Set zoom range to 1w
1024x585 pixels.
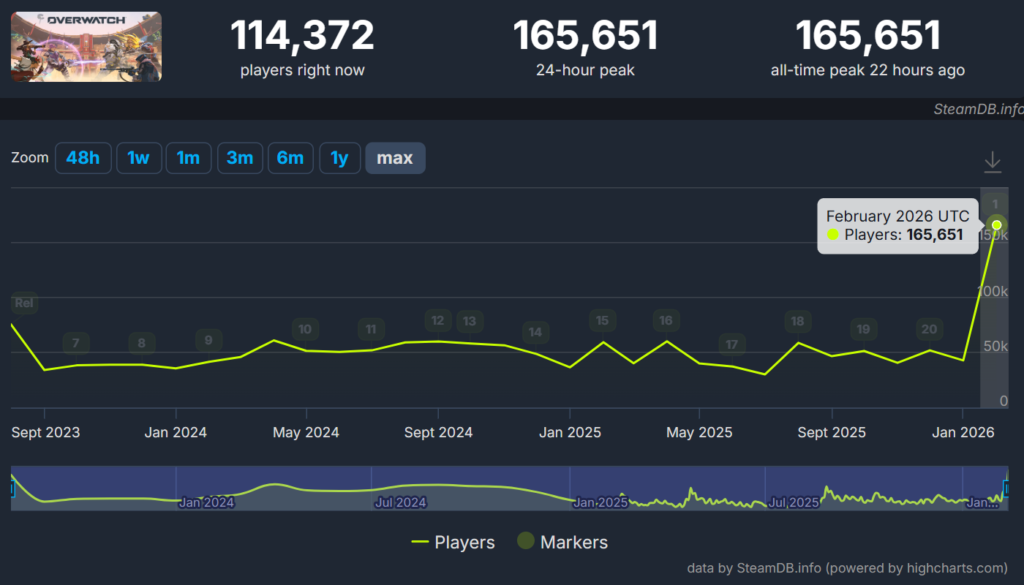pos(139,158)
